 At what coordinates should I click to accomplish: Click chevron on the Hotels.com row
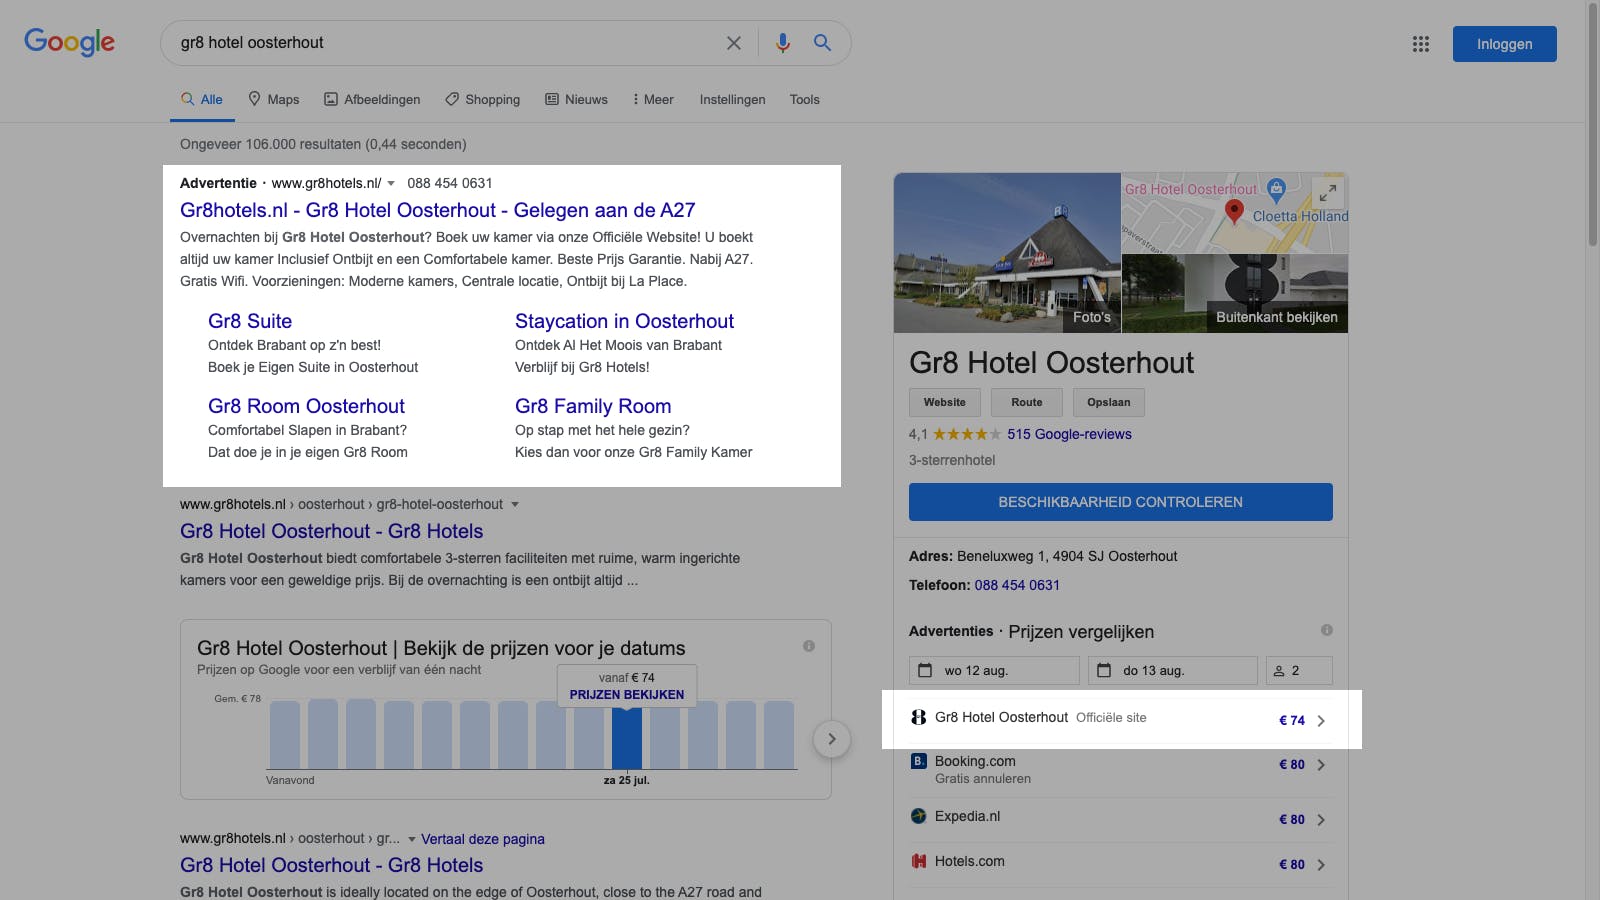1321,865
